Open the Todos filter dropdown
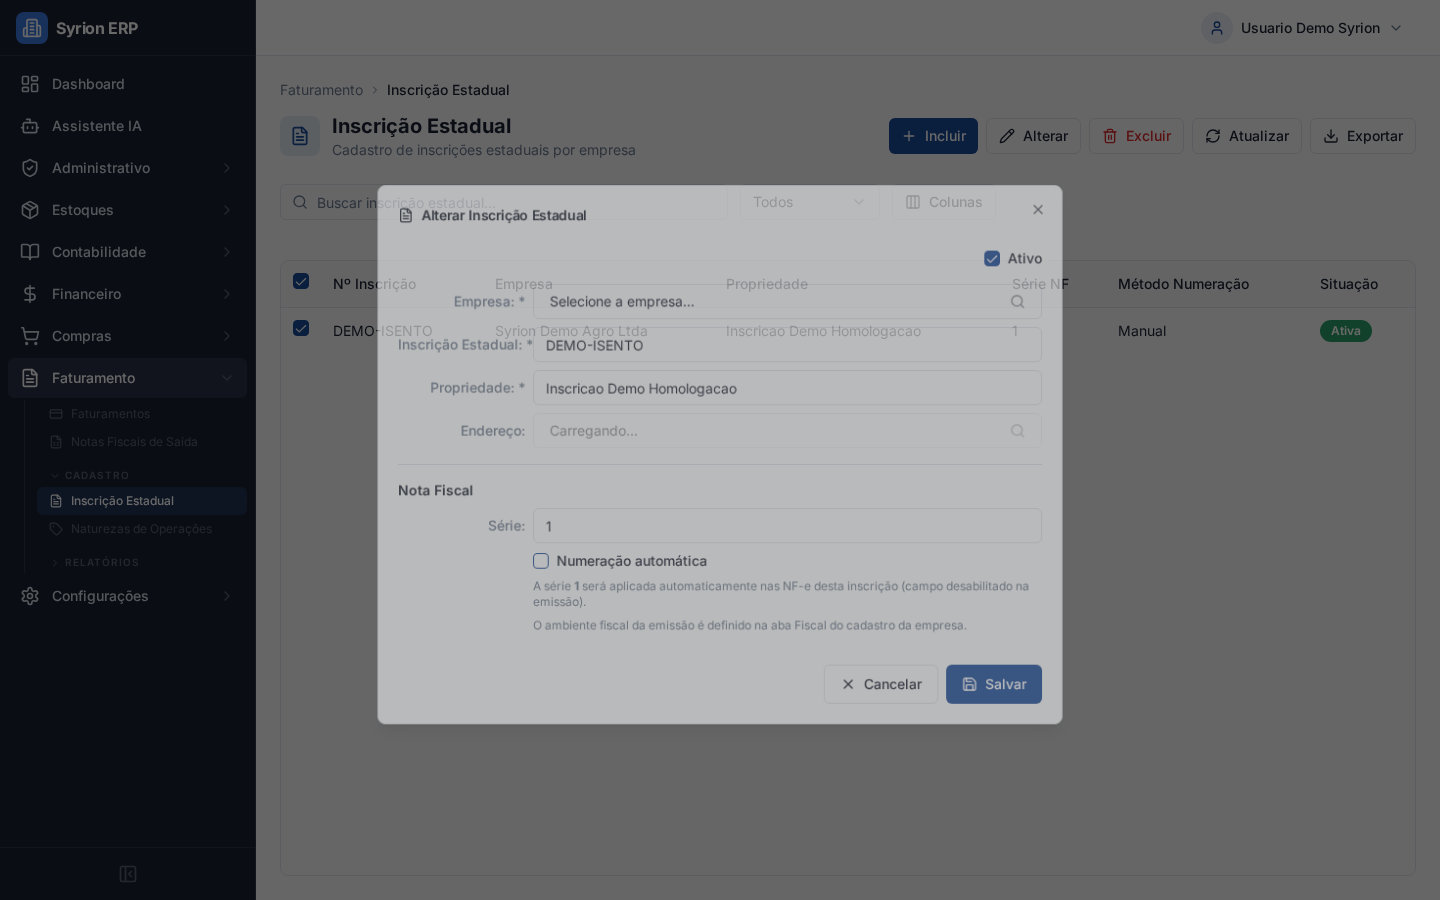The height and width of the screenshot is (900, 1440). coord(809,202)
